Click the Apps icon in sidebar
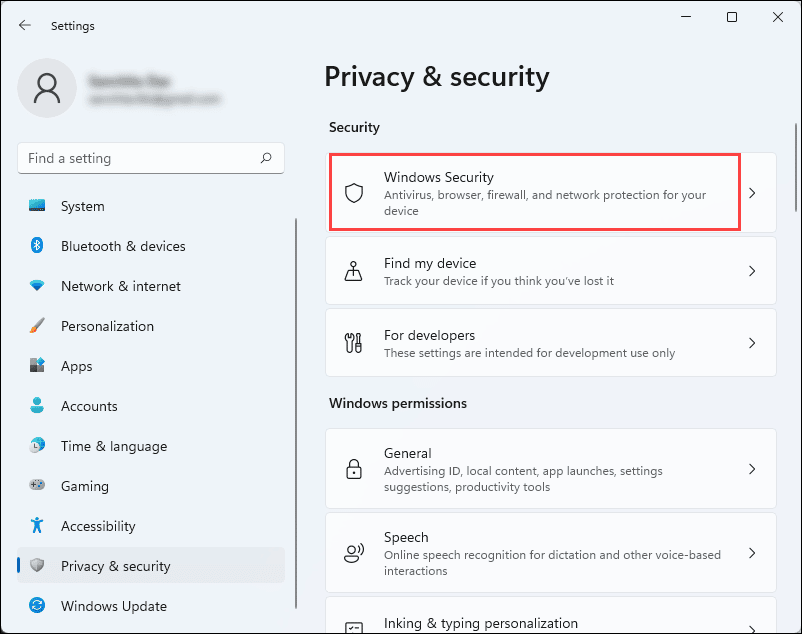This screenshot has width=802, height=634. click(x=37, y=366)
